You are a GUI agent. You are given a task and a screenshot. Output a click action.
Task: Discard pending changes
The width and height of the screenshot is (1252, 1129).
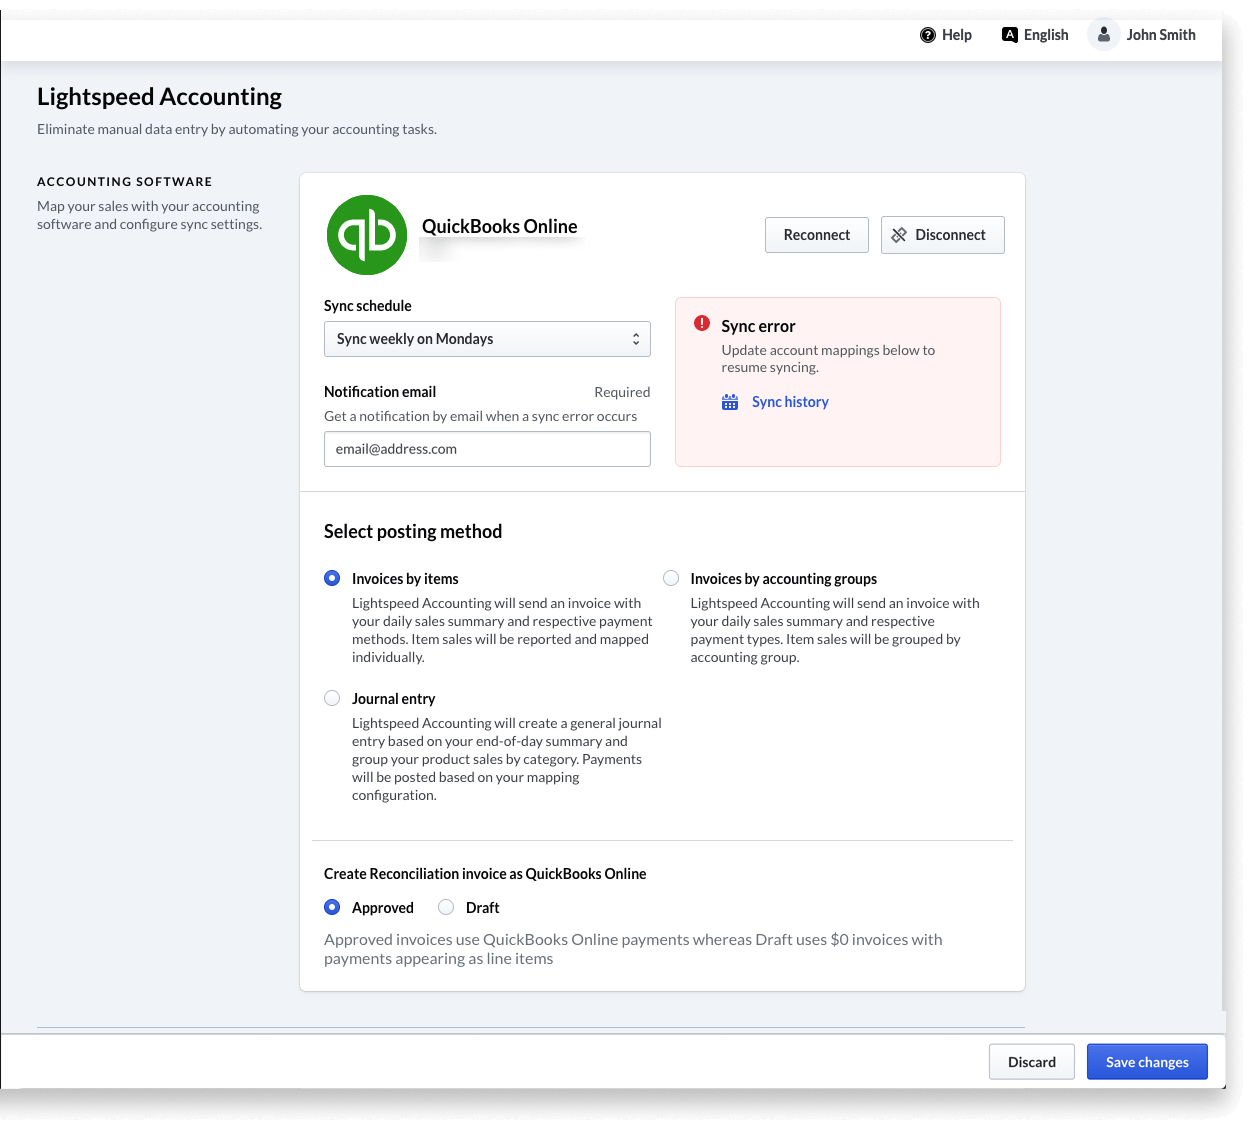point(1031,1061)
